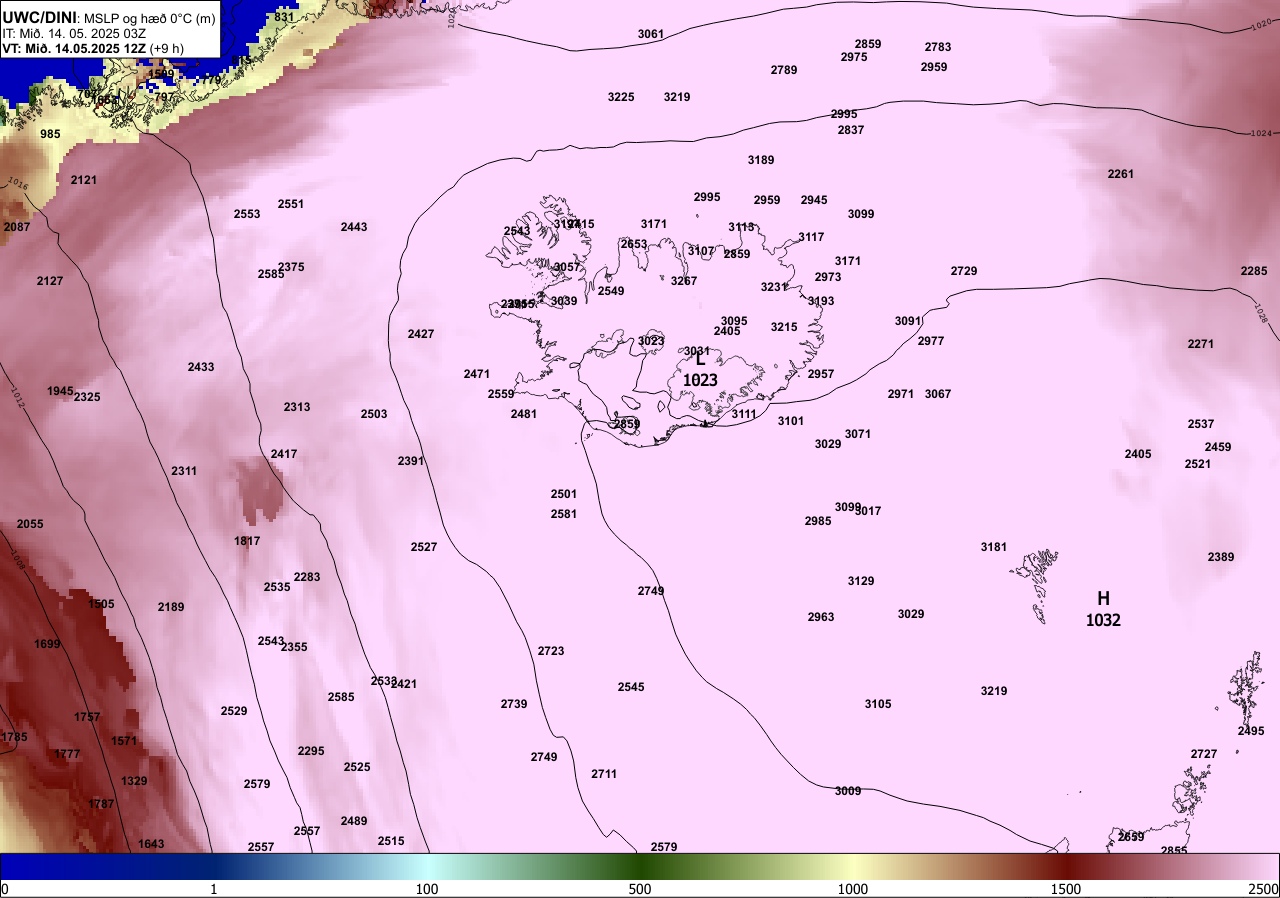
Task: Click the map value 2433
Action: tap(201, 367)
